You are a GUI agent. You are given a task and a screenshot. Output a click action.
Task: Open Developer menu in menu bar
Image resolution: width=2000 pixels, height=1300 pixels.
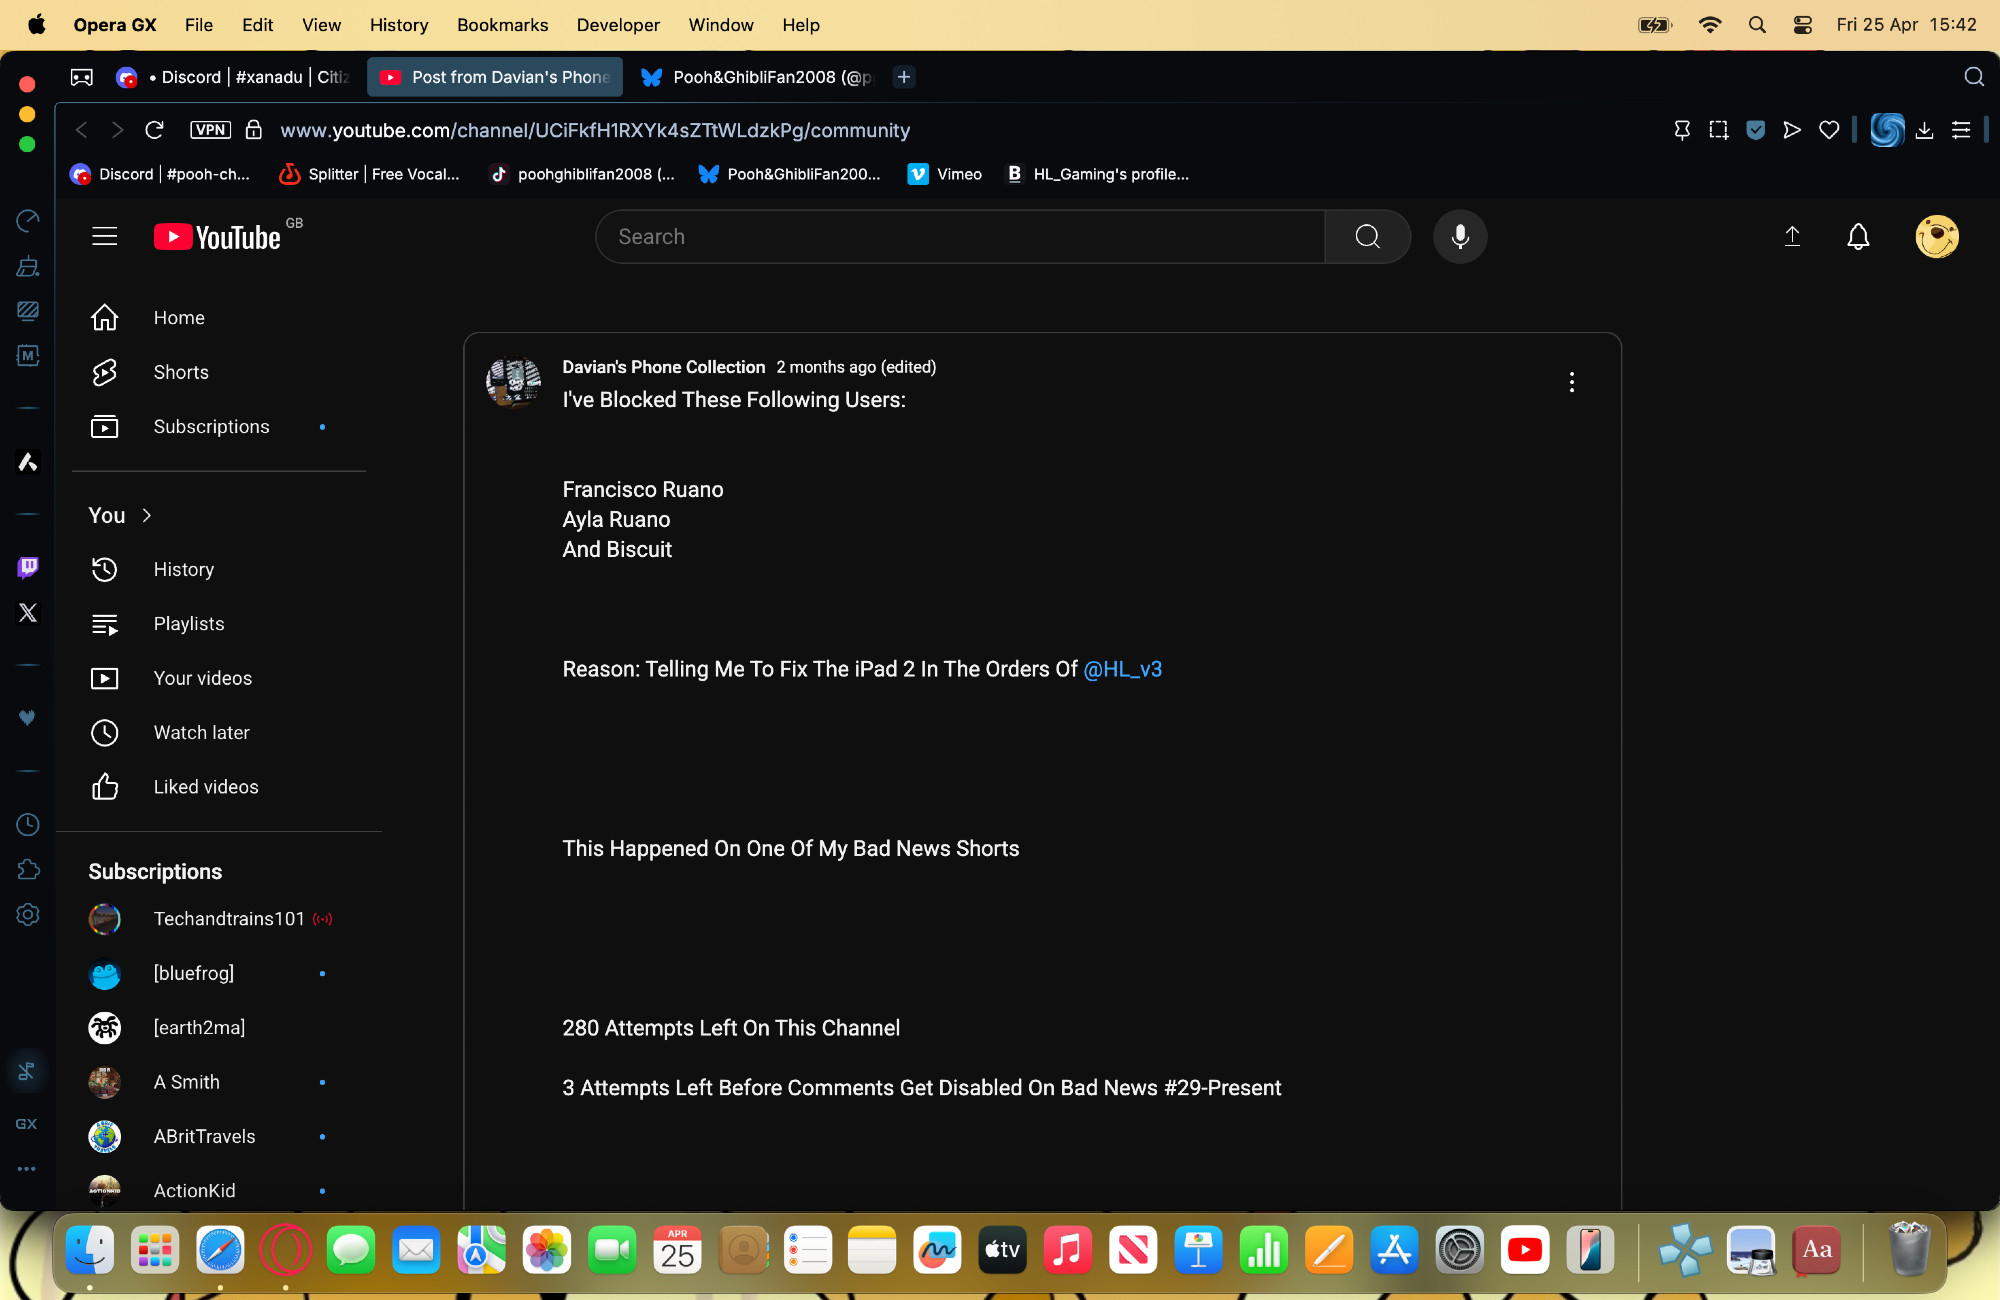[x=618, y=25]
